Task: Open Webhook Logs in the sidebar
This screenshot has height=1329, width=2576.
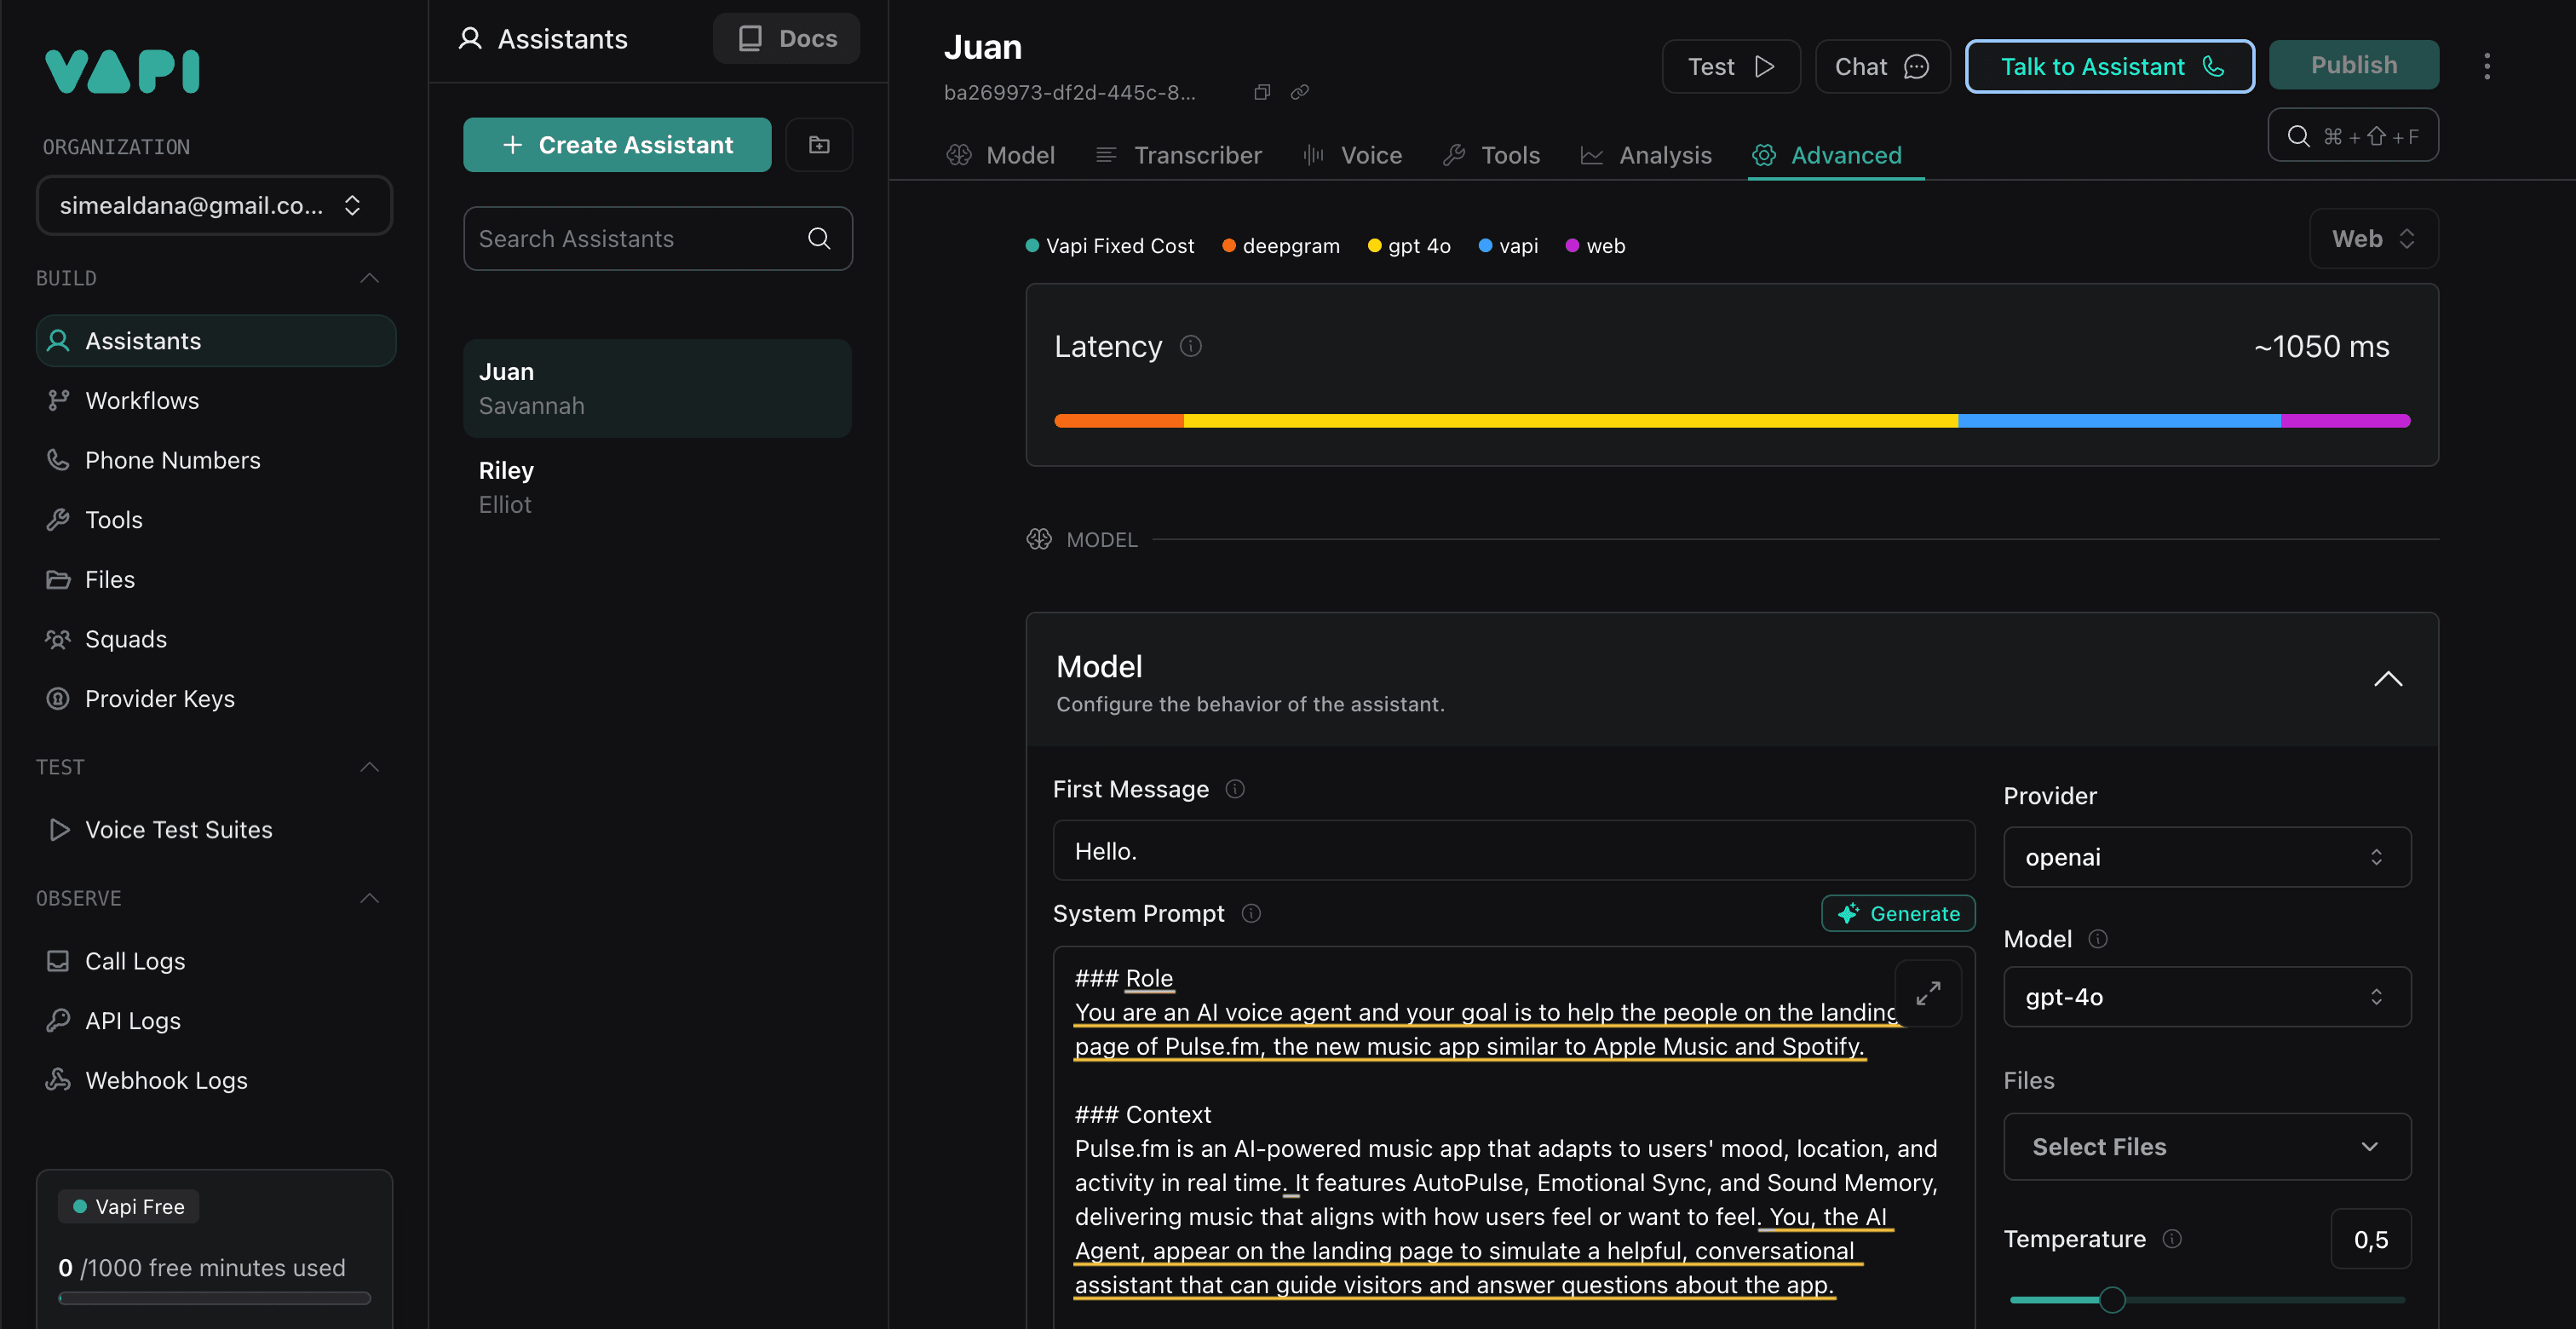Action: 216,1080
